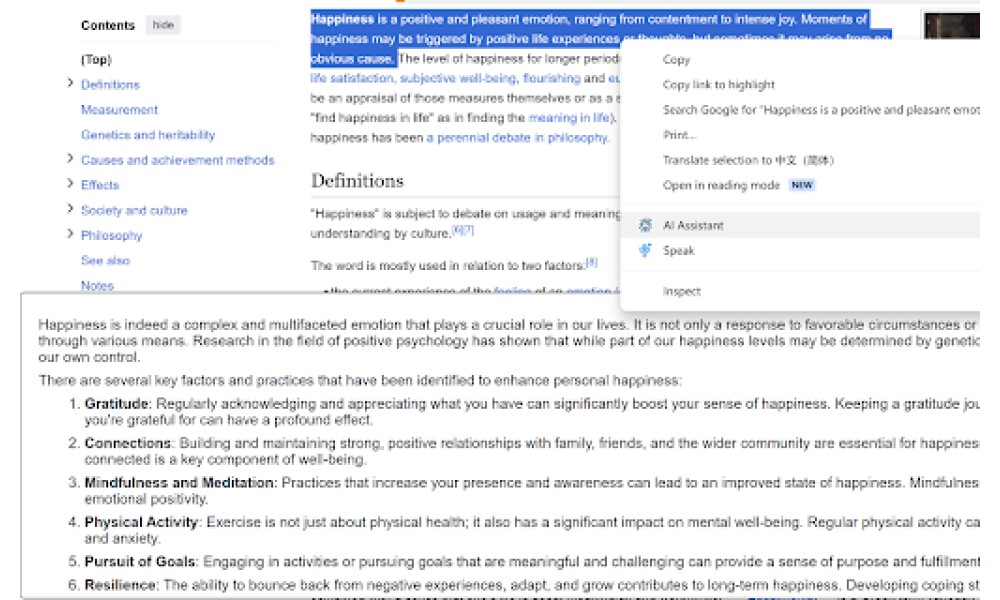Open the AI Assistant menu item
1000x600 pixels.
[x=800, y=225]
